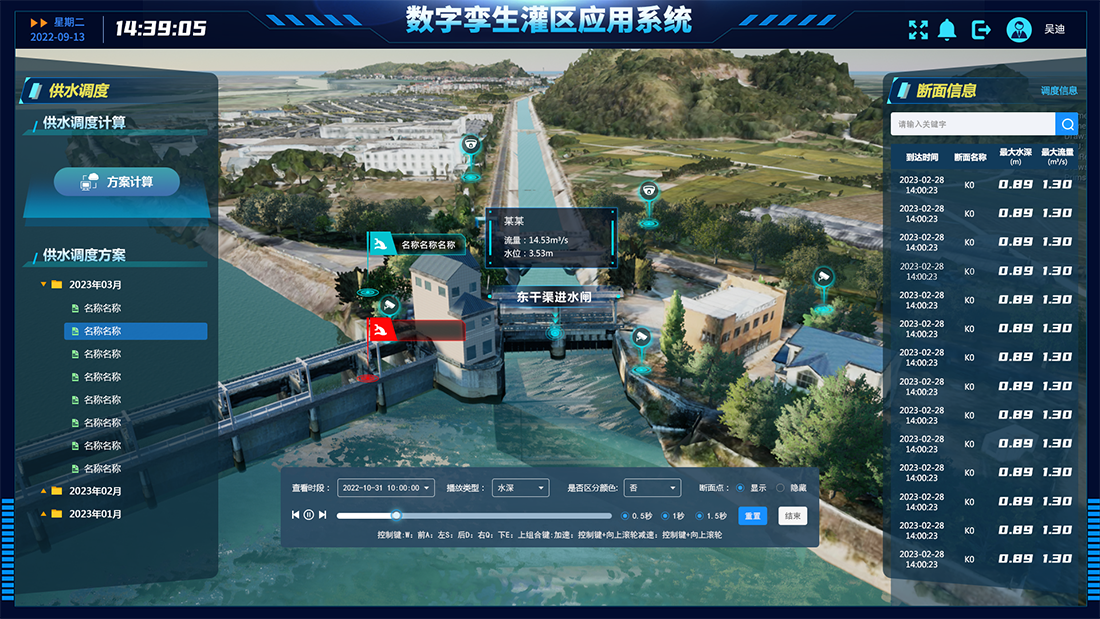Click the user avatar icon
The image size is (1100, 619).
click(1019, 30)
